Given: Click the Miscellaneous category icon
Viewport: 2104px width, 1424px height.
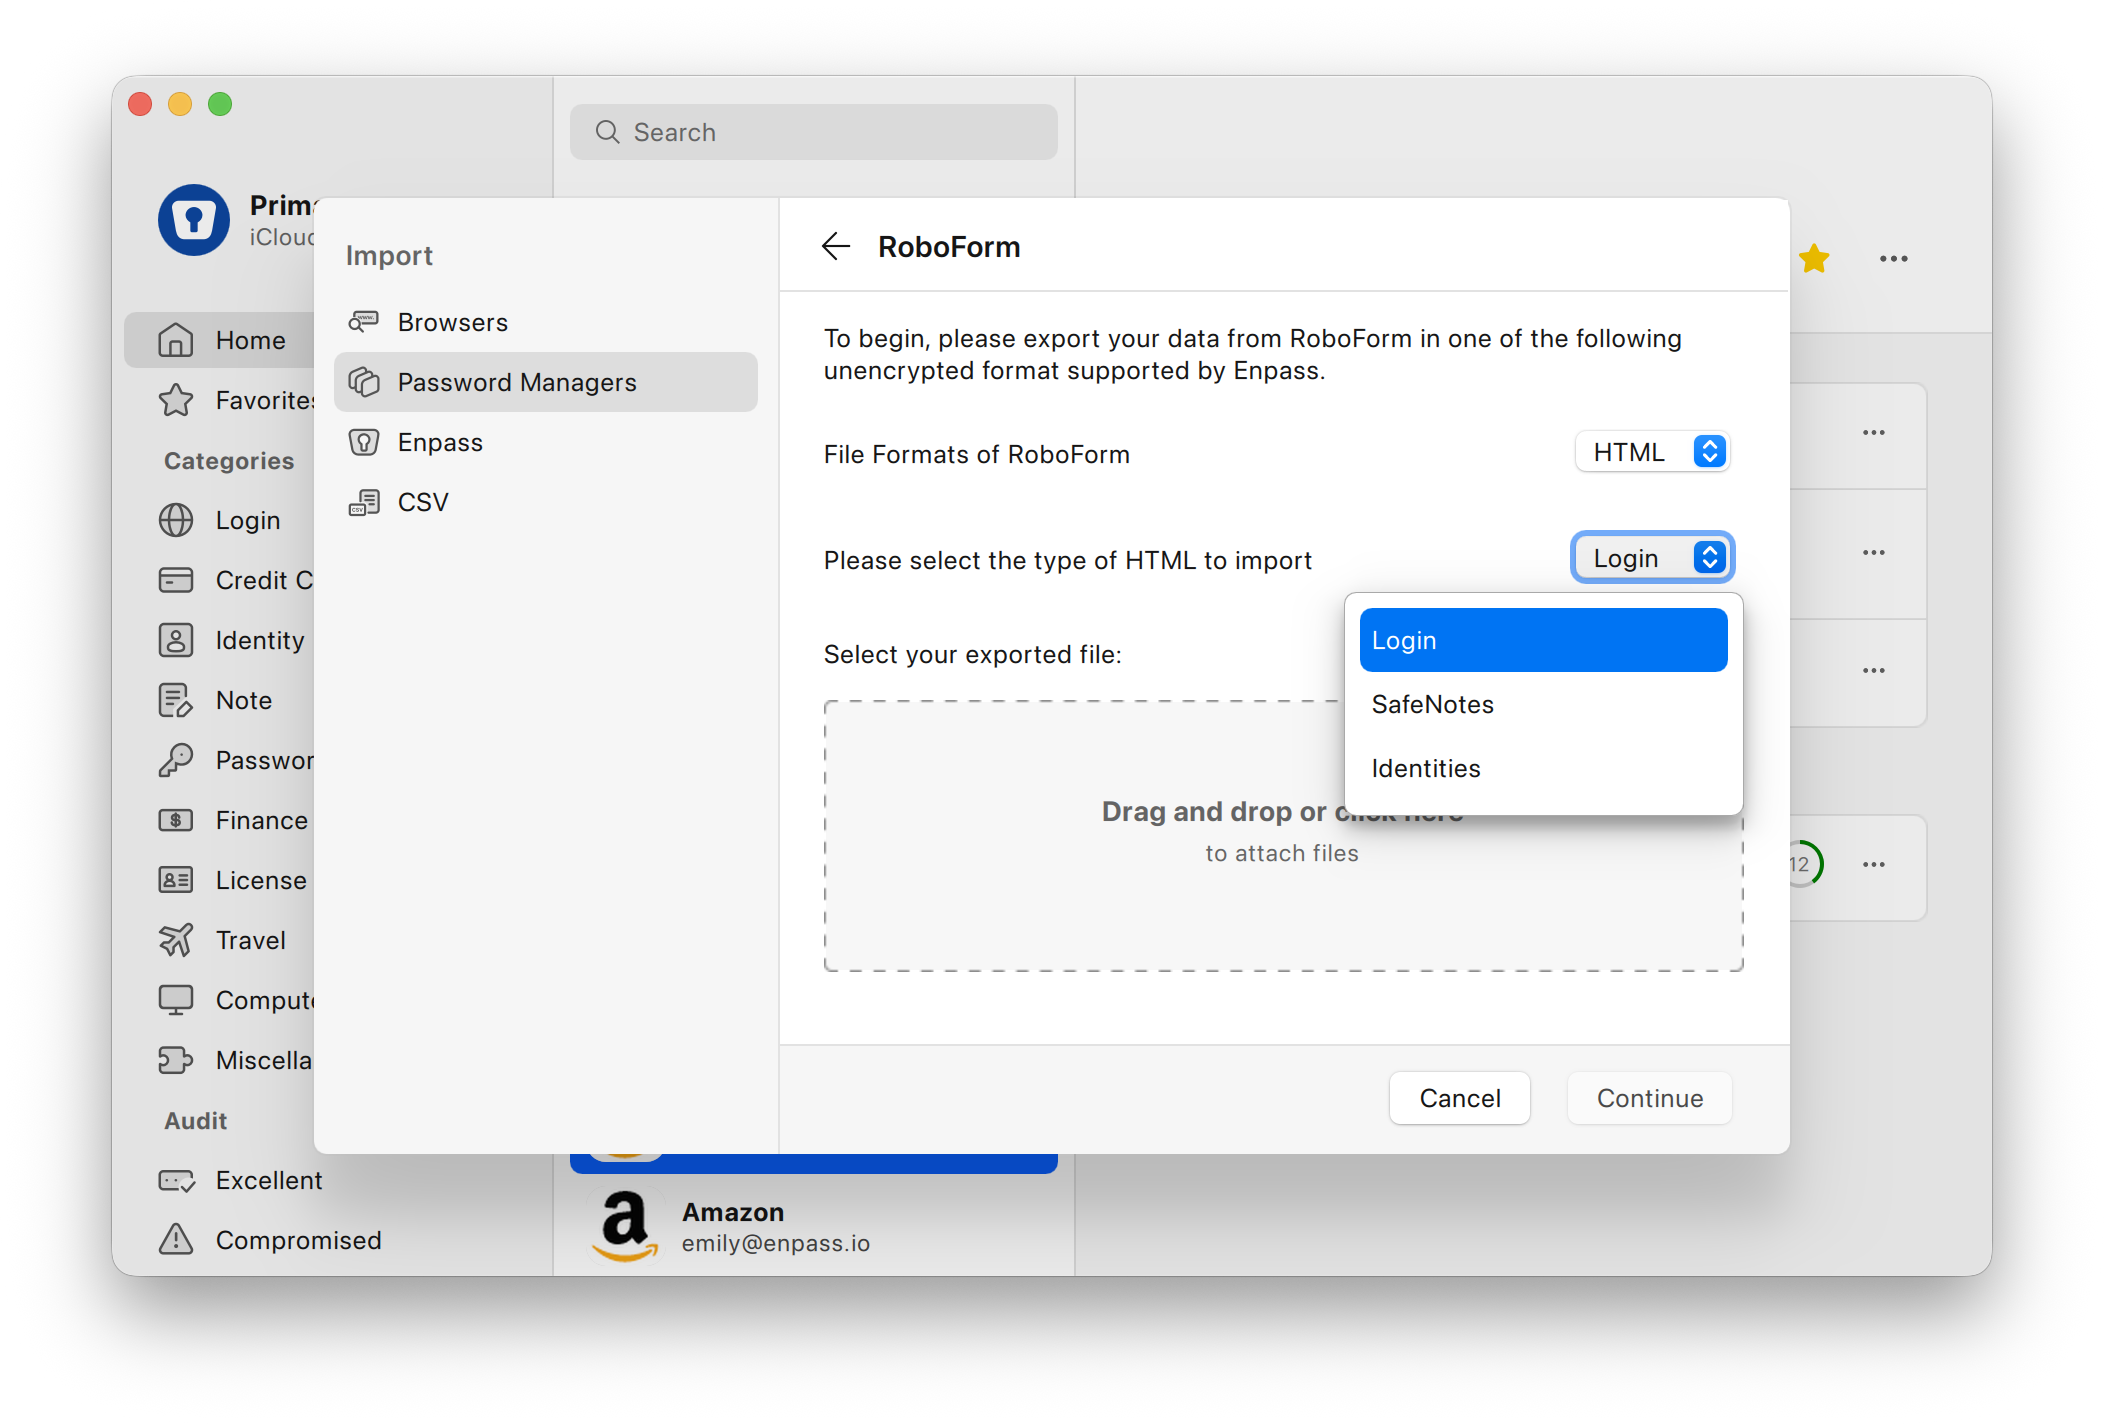Looking at the screenshot, I should pos(176,1060).
